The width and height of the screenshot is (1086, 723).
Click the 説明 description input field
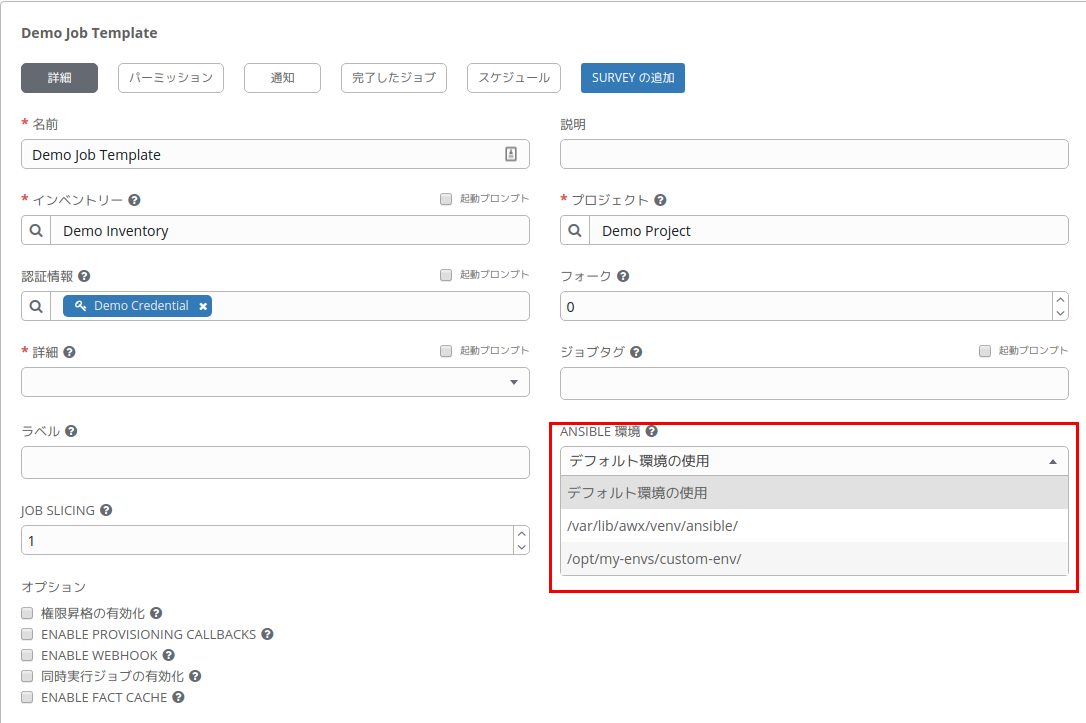click(x=814, y=154)
